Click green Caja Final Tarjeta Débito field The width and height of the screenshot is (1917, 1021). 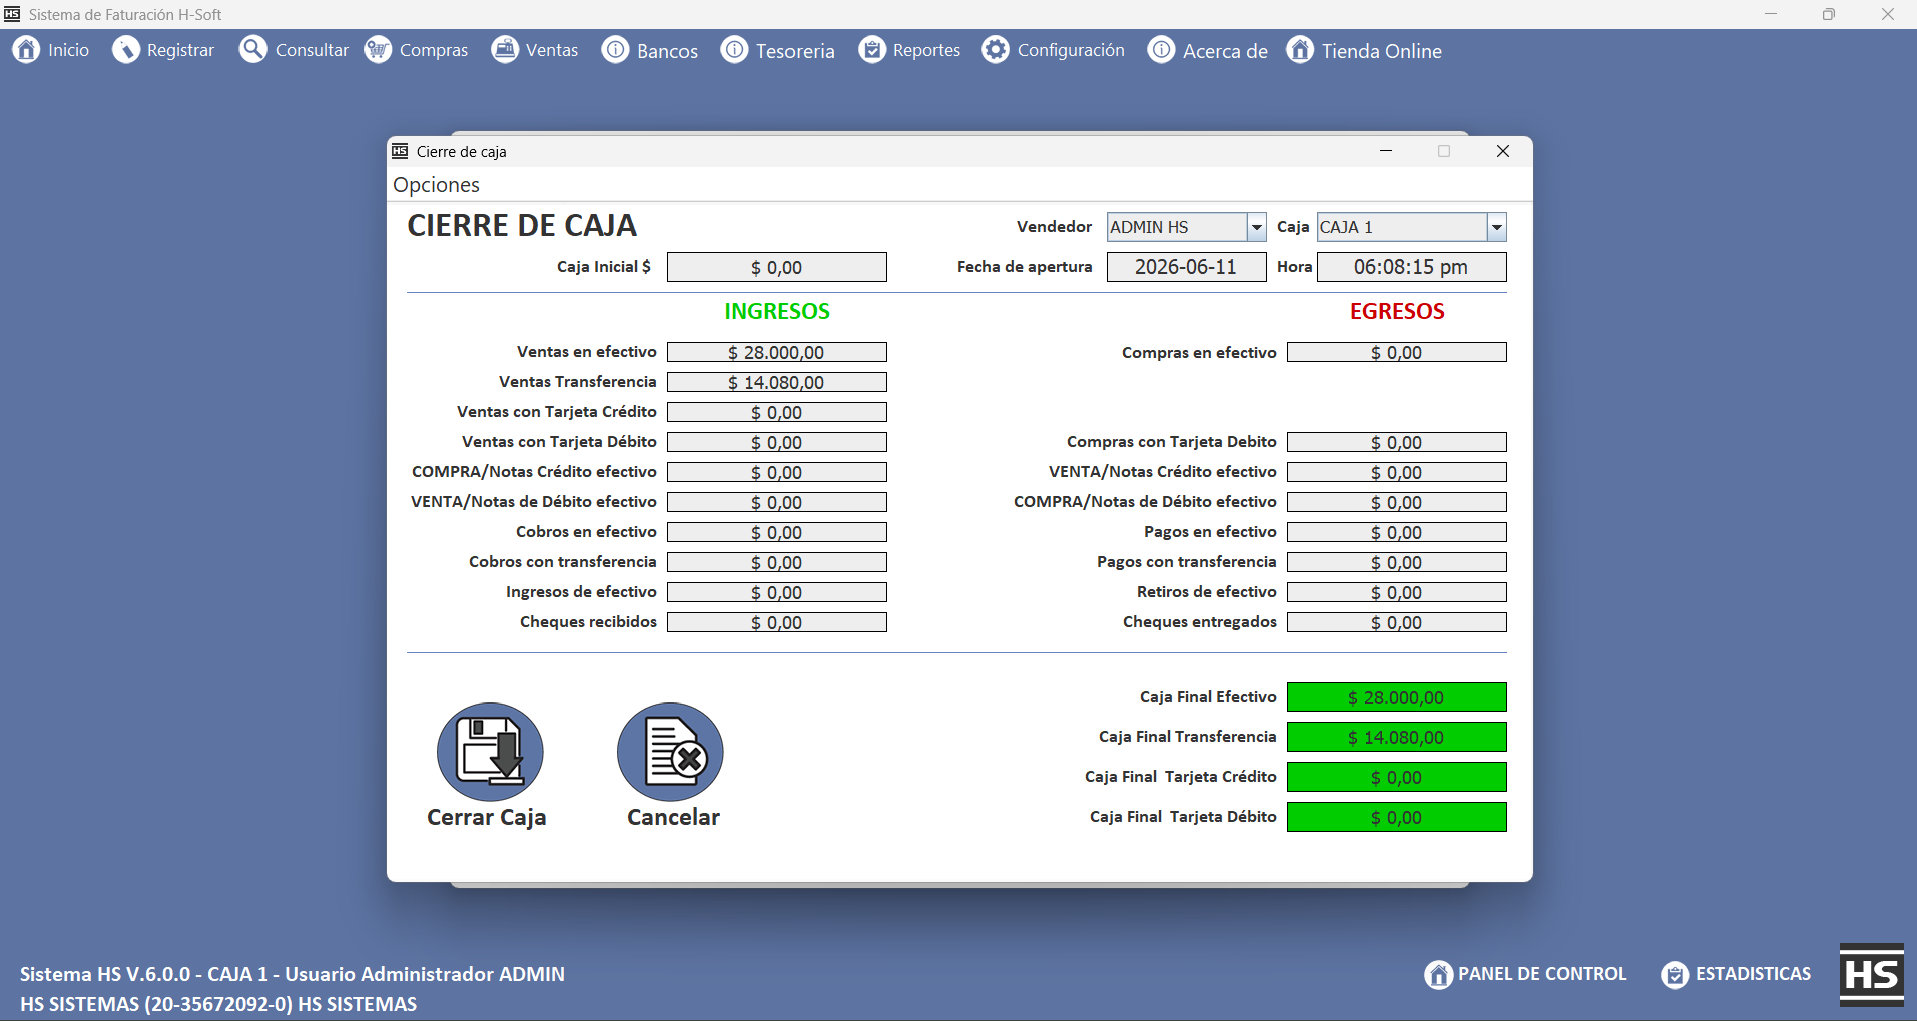coord(1397,817)
